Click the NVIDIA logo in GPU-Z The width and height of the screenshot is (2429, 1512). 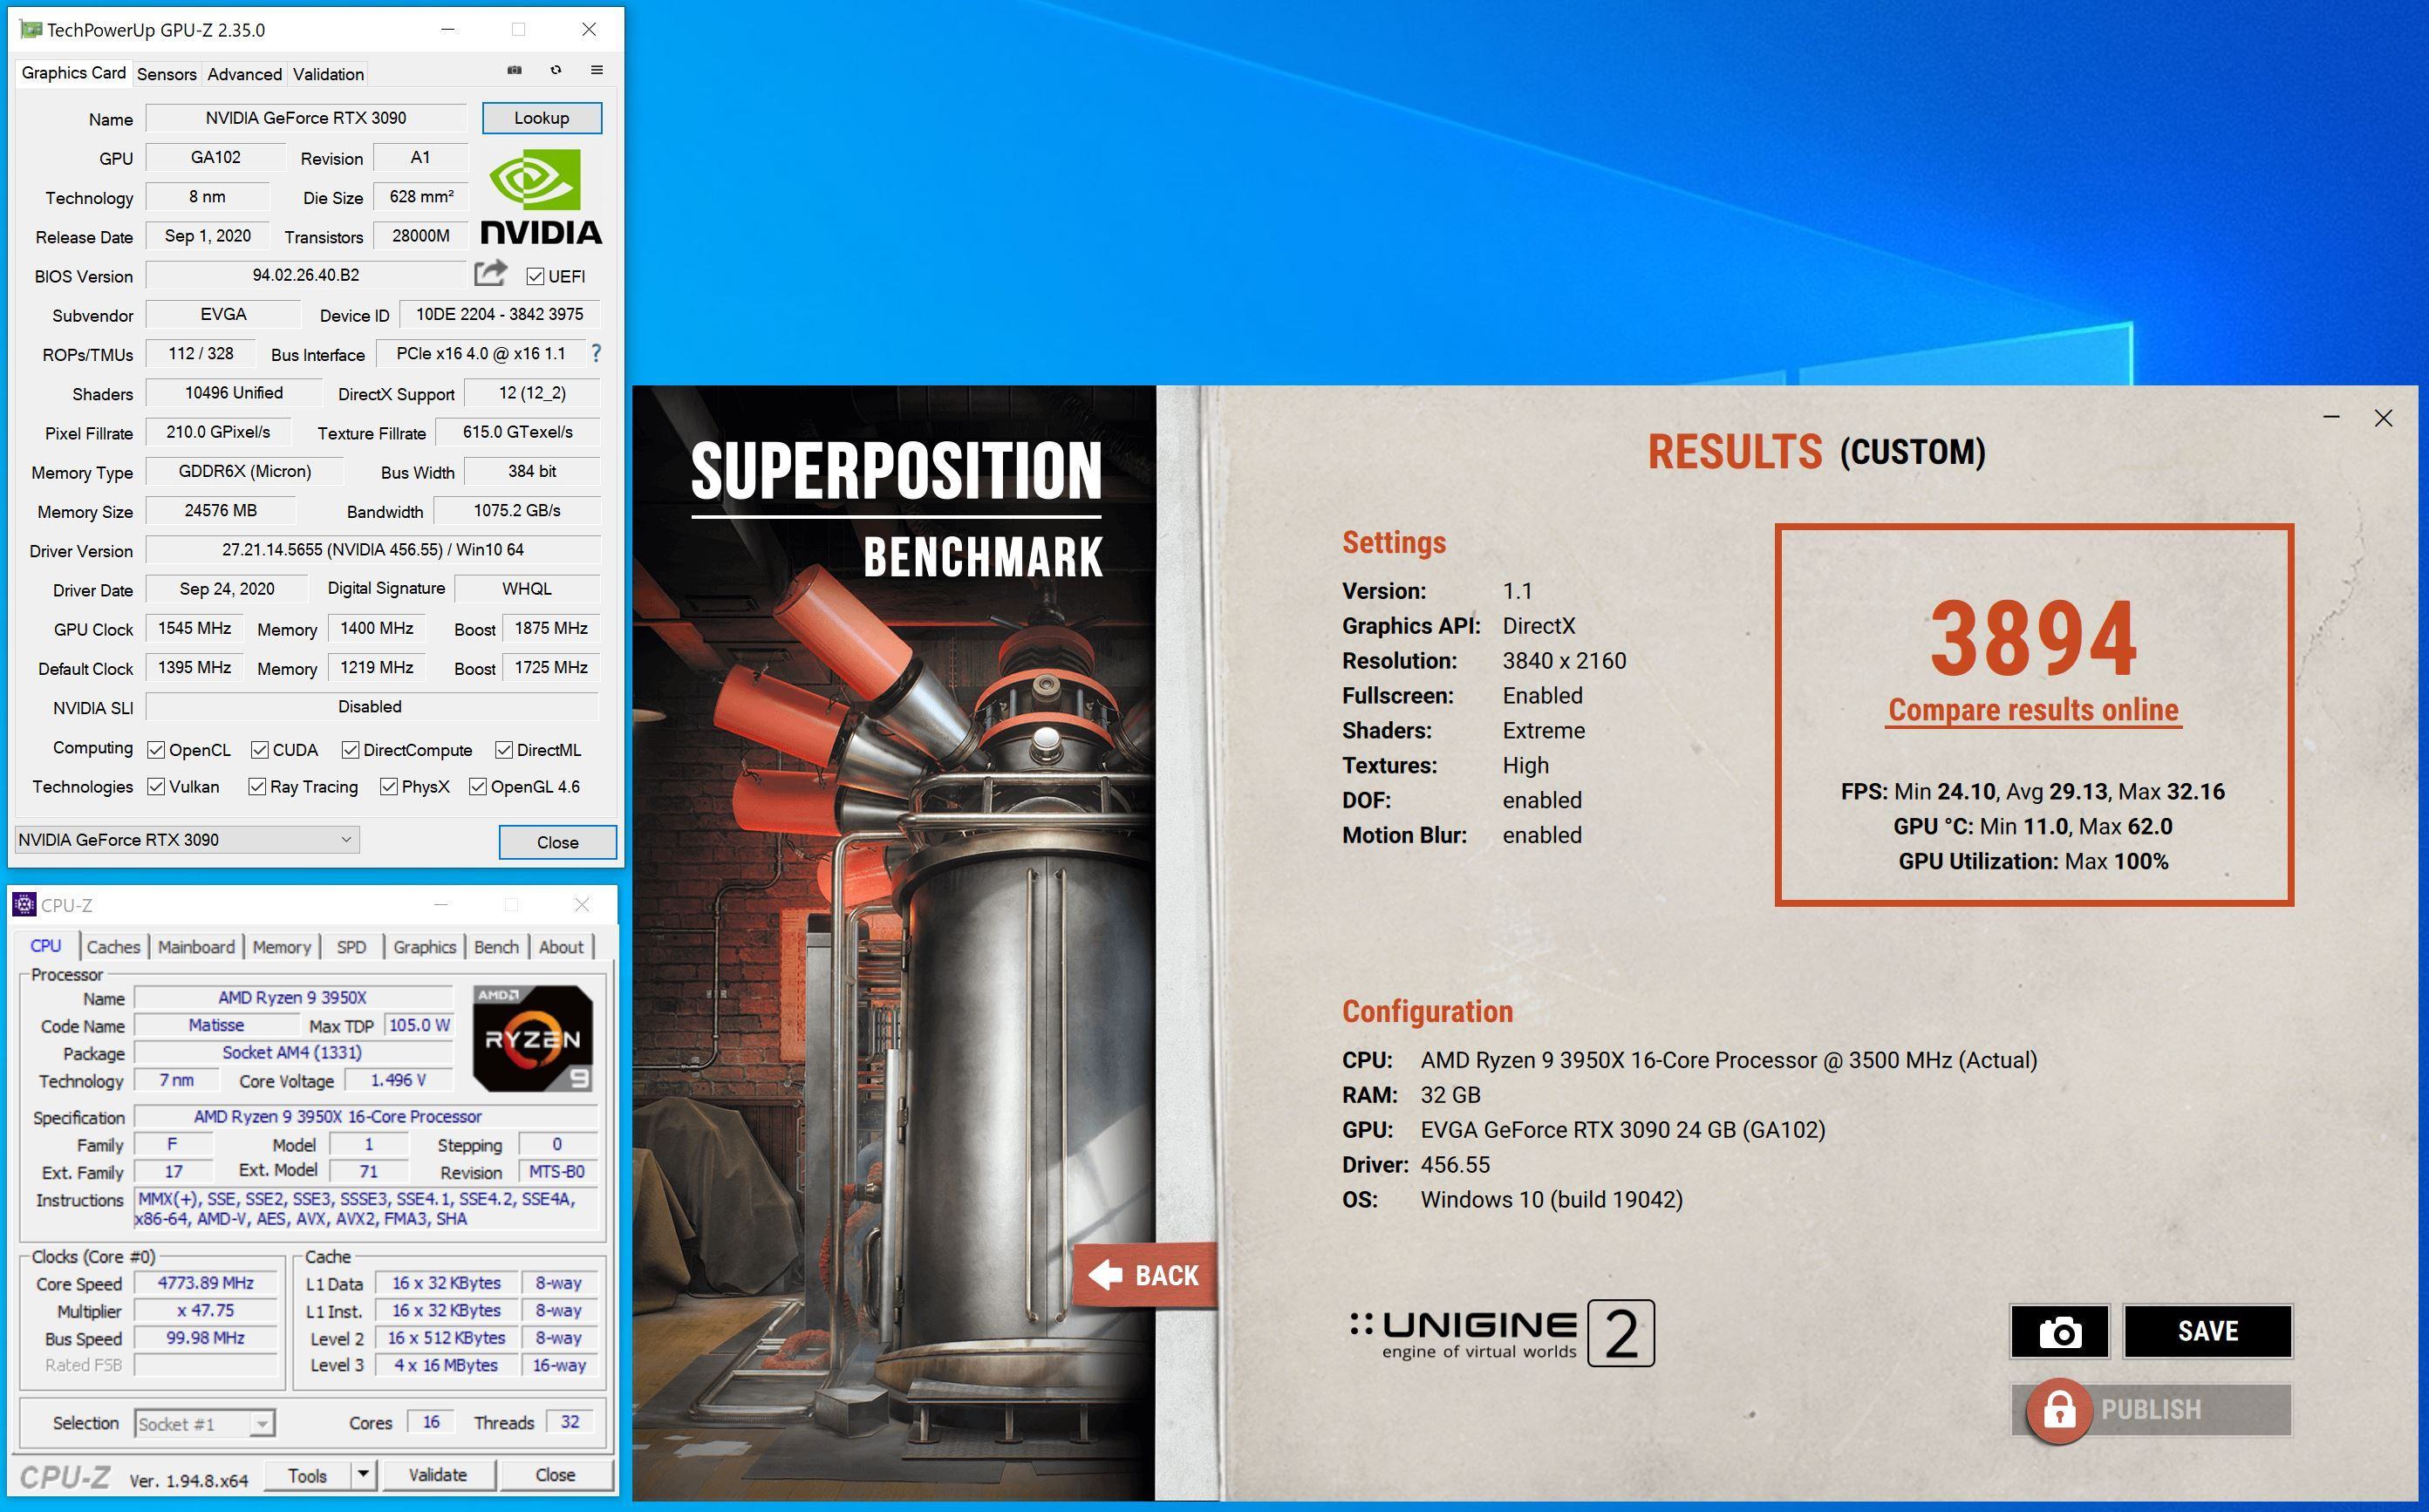tap(540, 197)
